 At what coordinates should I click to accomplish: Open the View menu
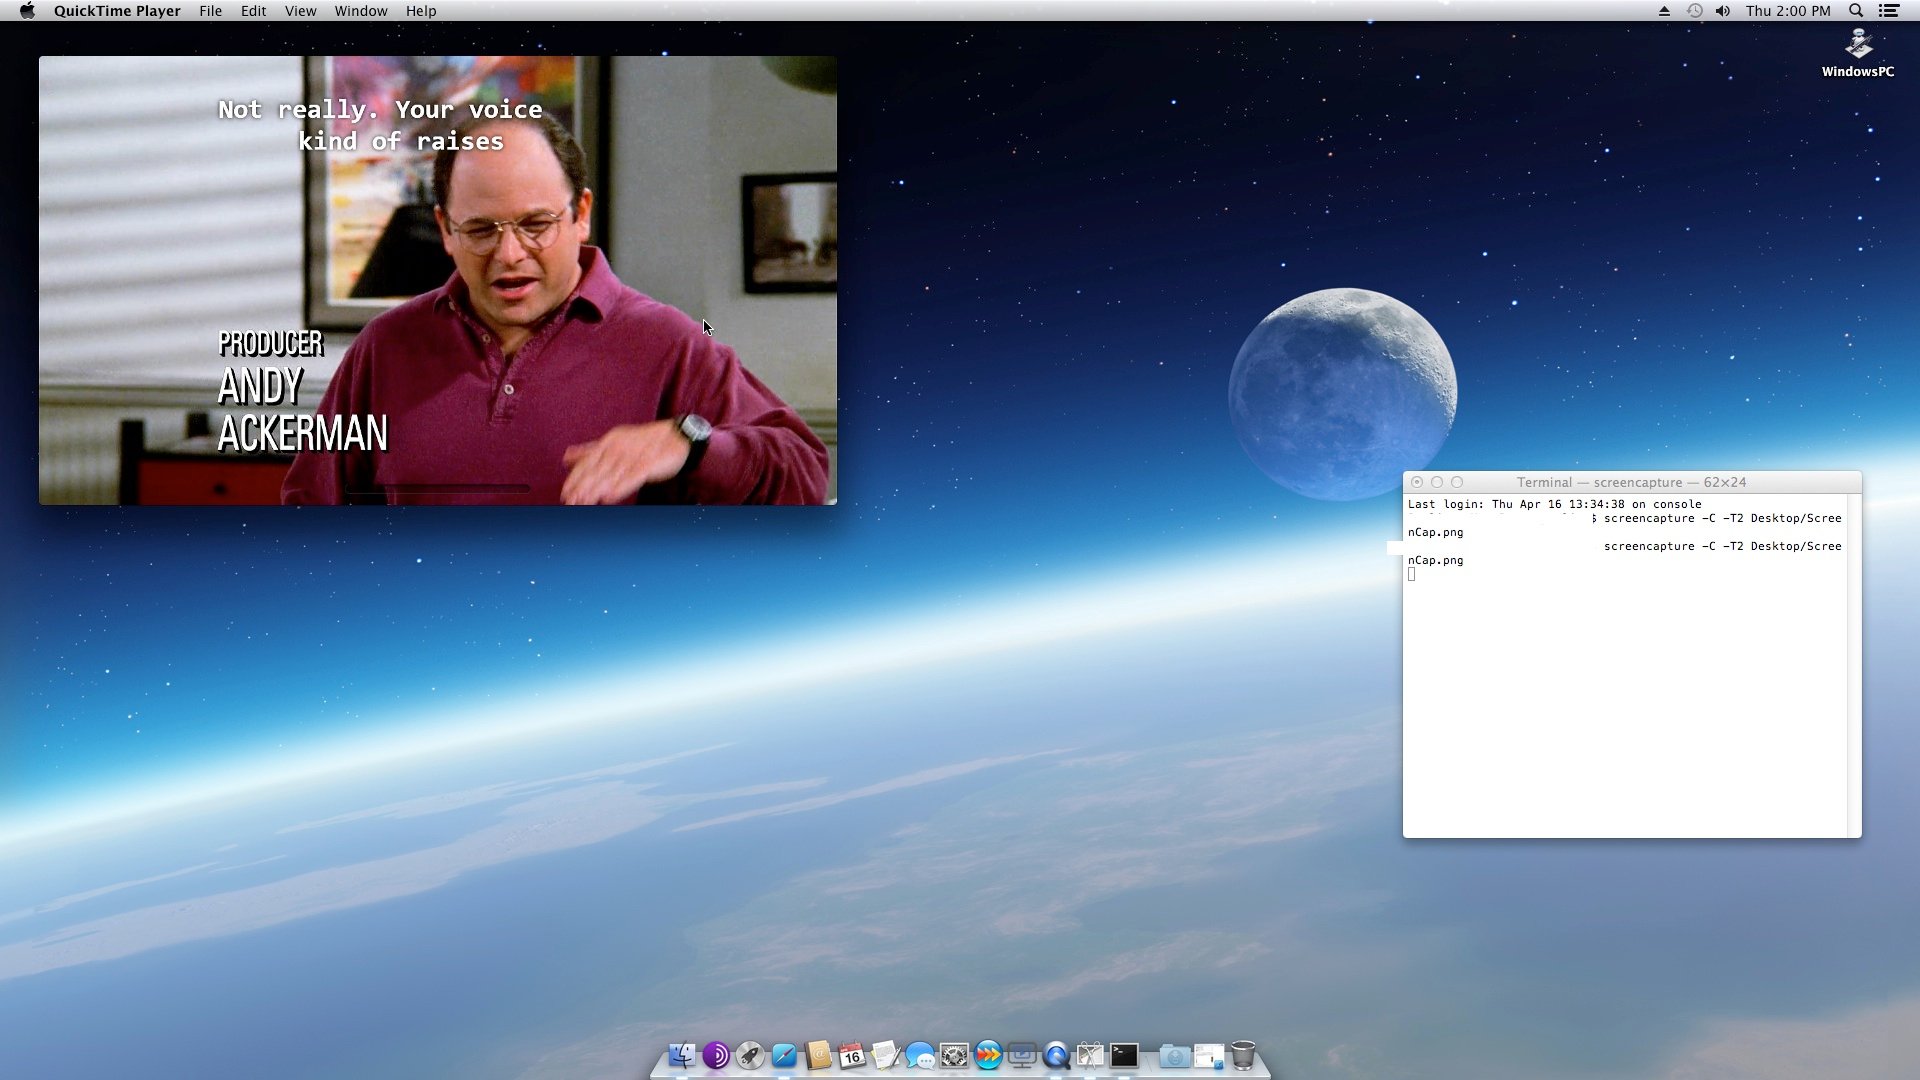(300, 11)
